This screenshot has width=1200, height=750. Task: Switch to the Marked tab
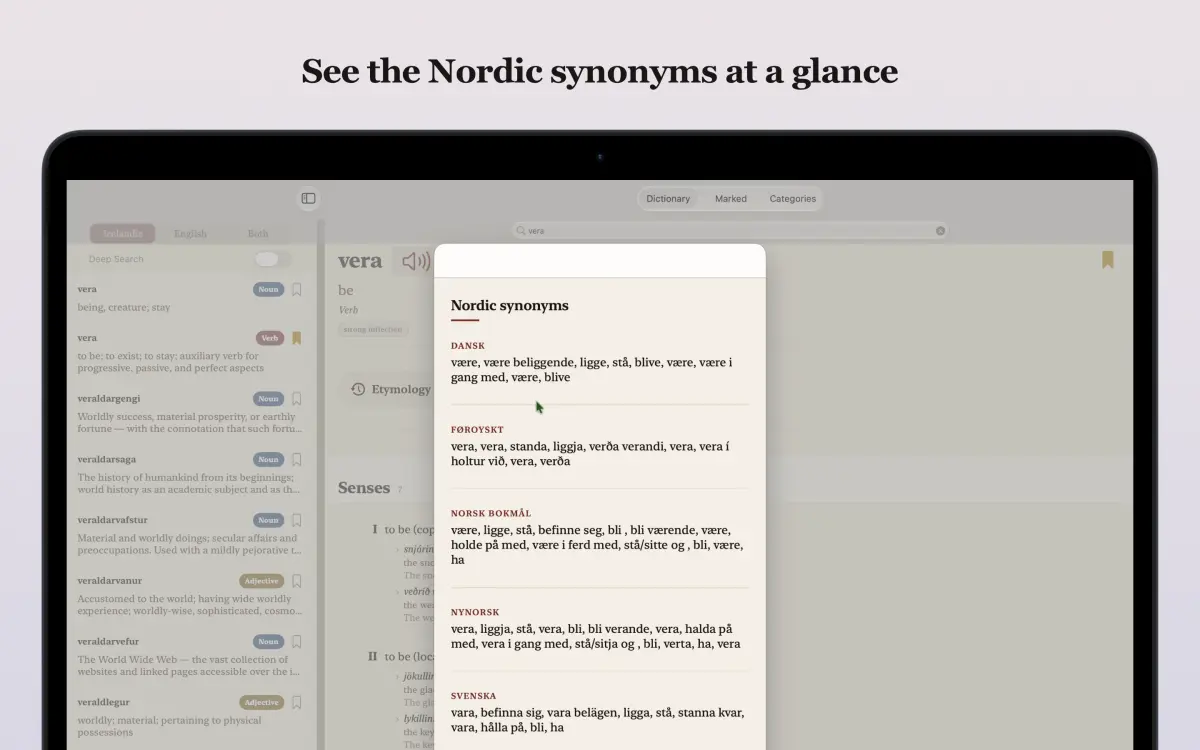pyautogui.click(x=731, y=199)
